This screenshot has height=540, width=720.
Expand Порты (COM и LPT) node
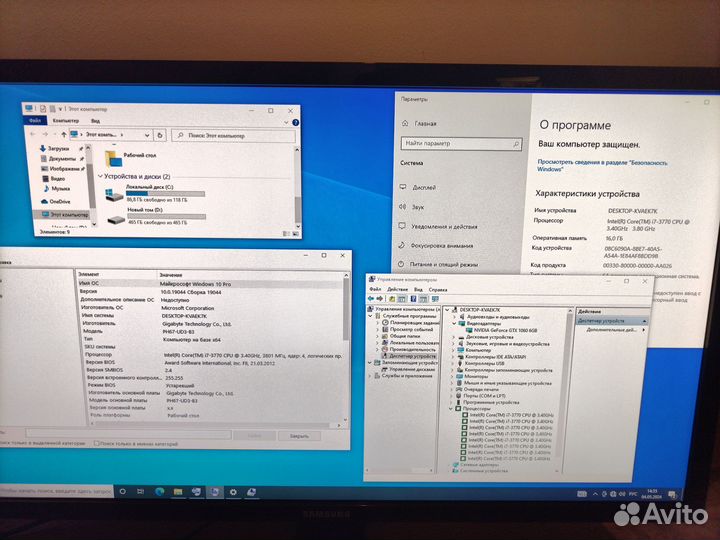[452, 395]
